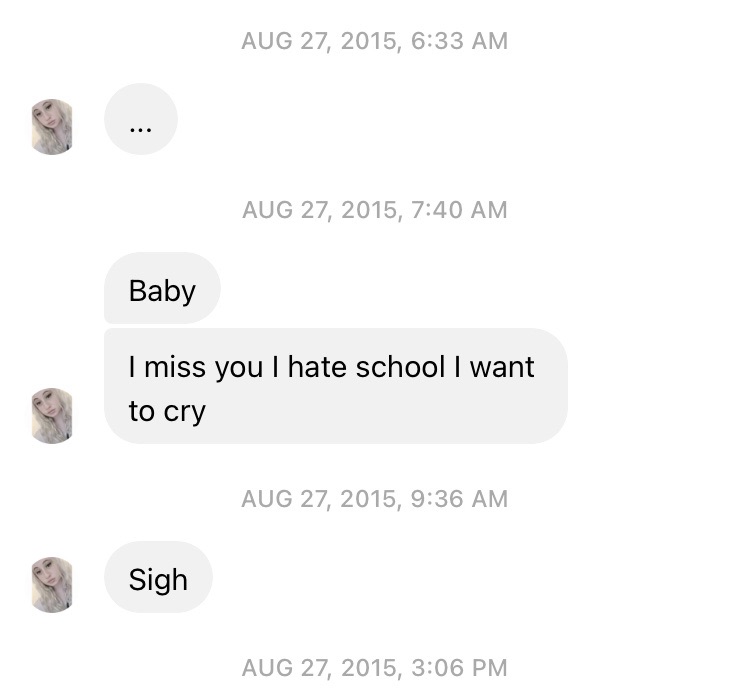Click the three dots inside the first bubble
The width and height of the screenshot is (750, 697).
click(141, 129)
